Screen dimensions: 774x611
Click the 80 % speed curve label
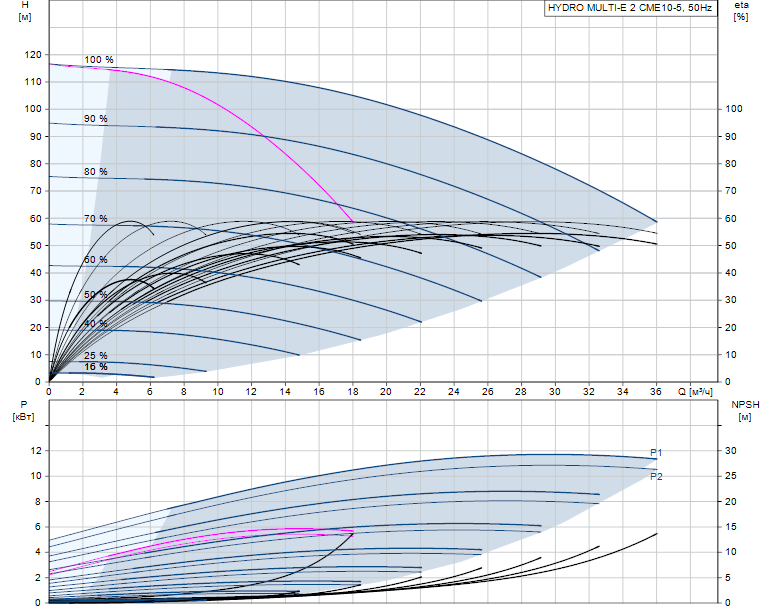[96, 172]
